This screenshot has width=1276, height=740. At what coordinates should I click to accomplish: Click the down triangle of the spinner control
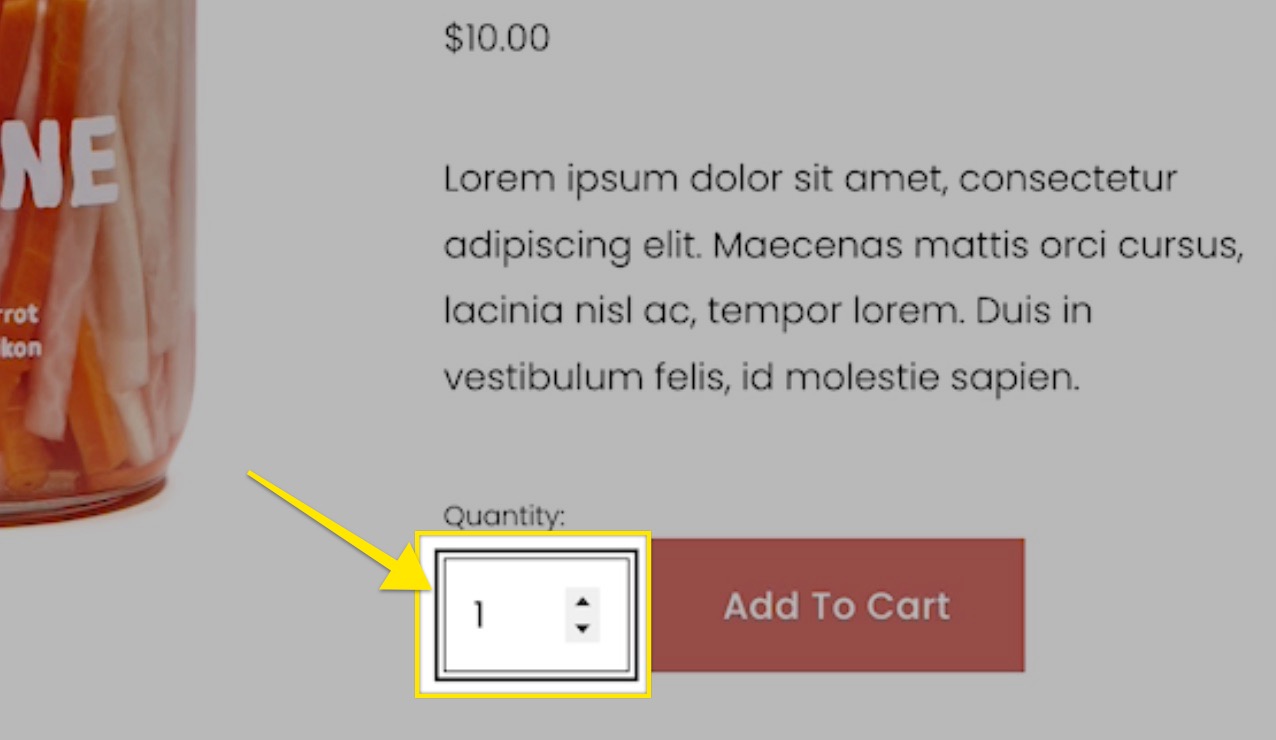pyautogui.click(x=583, y=630)
